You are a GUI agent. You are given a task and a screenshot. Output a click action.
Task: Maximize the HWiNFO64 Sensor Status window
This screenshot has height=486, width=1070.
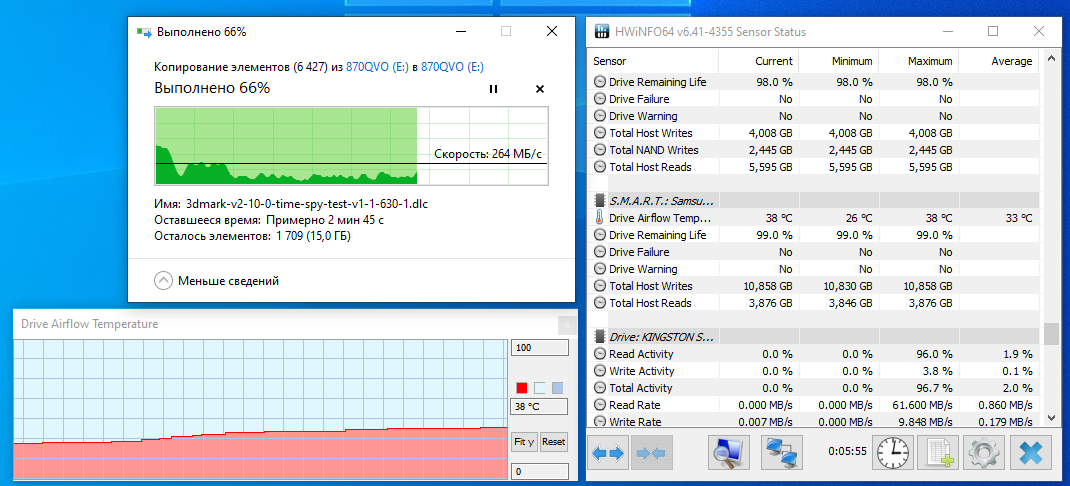coord(993,31)
